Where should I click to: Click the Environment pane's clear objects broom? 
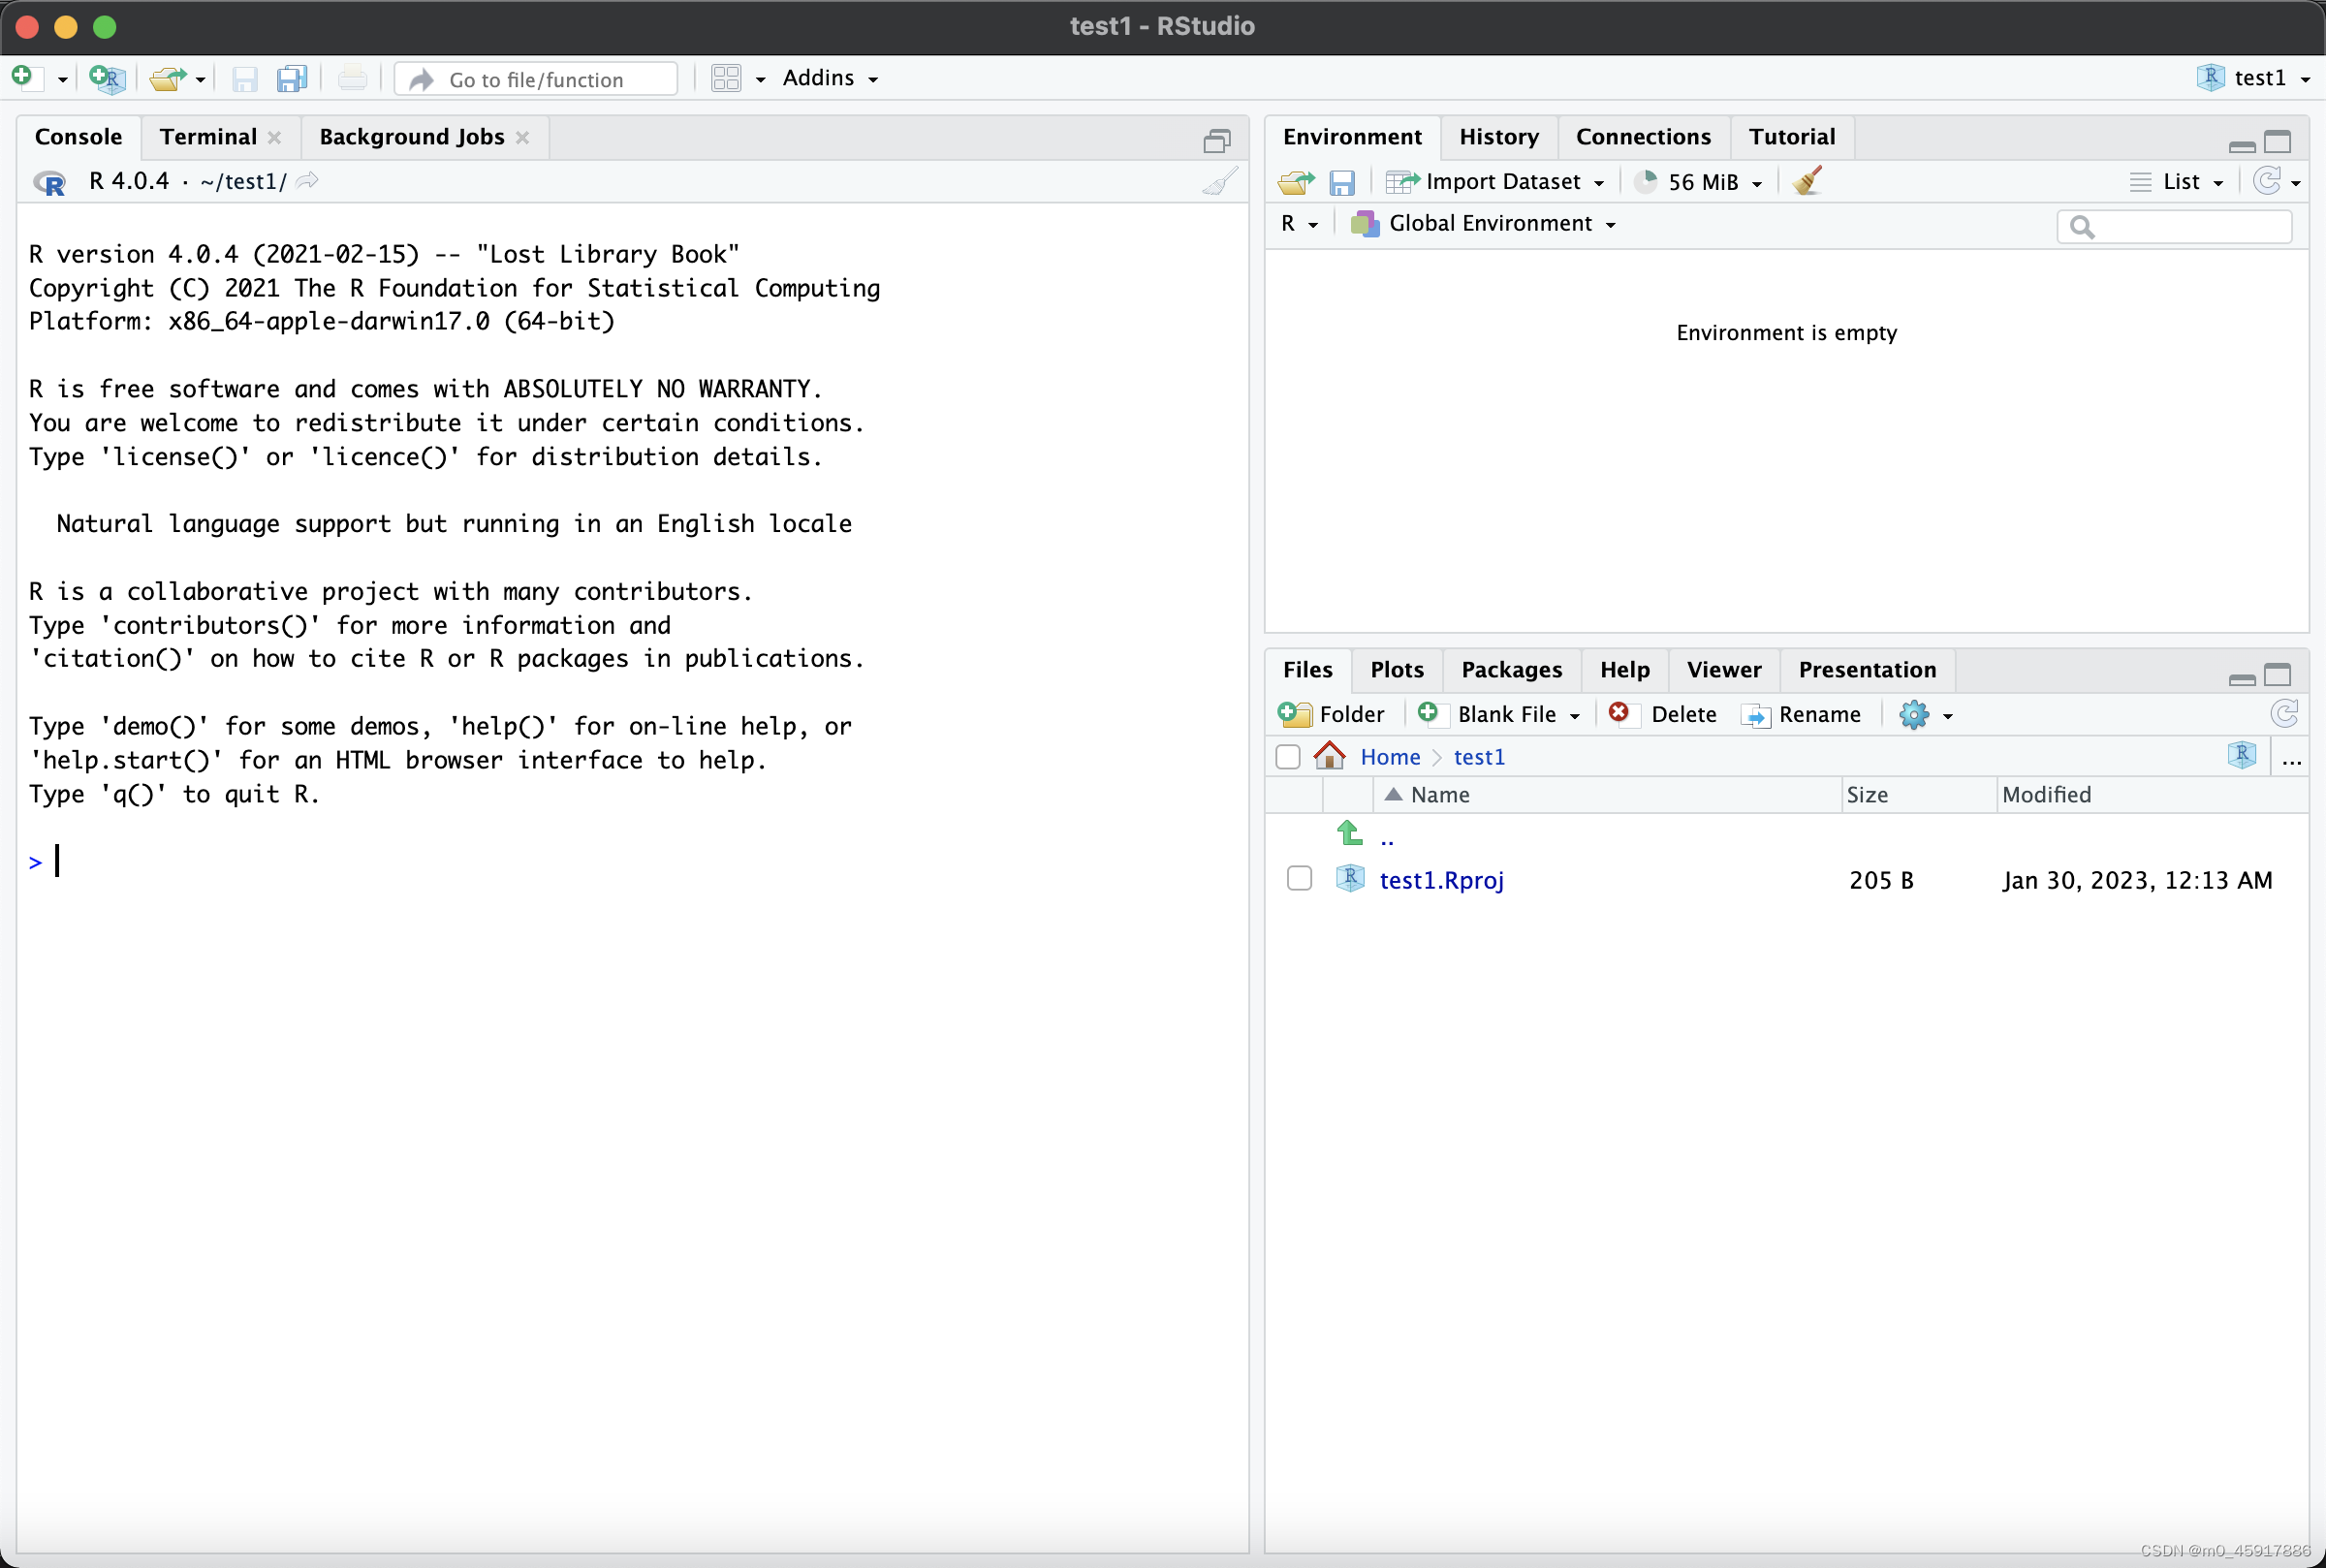1807,181
